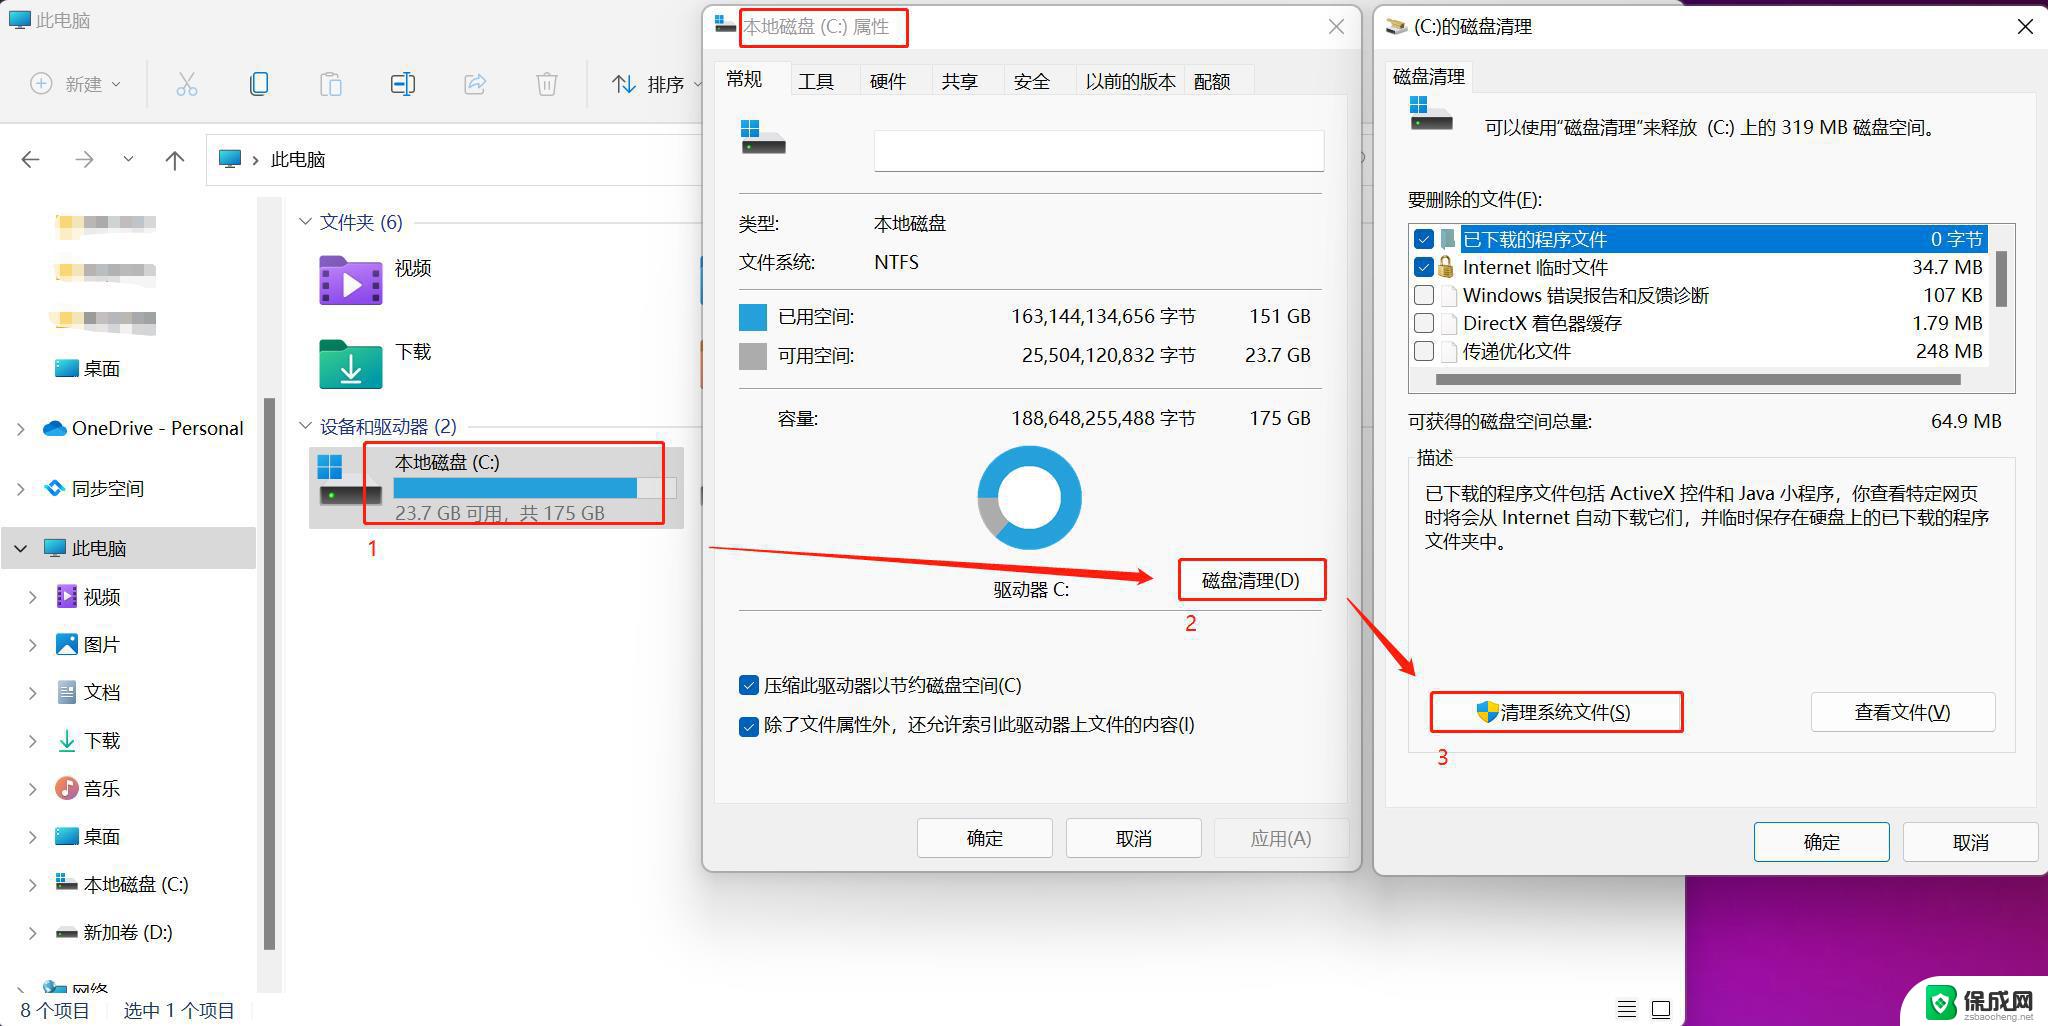The image size is (2048, 1026).
Task: Expand 同步空间 node in sidebar
Action: click(21, 488)
